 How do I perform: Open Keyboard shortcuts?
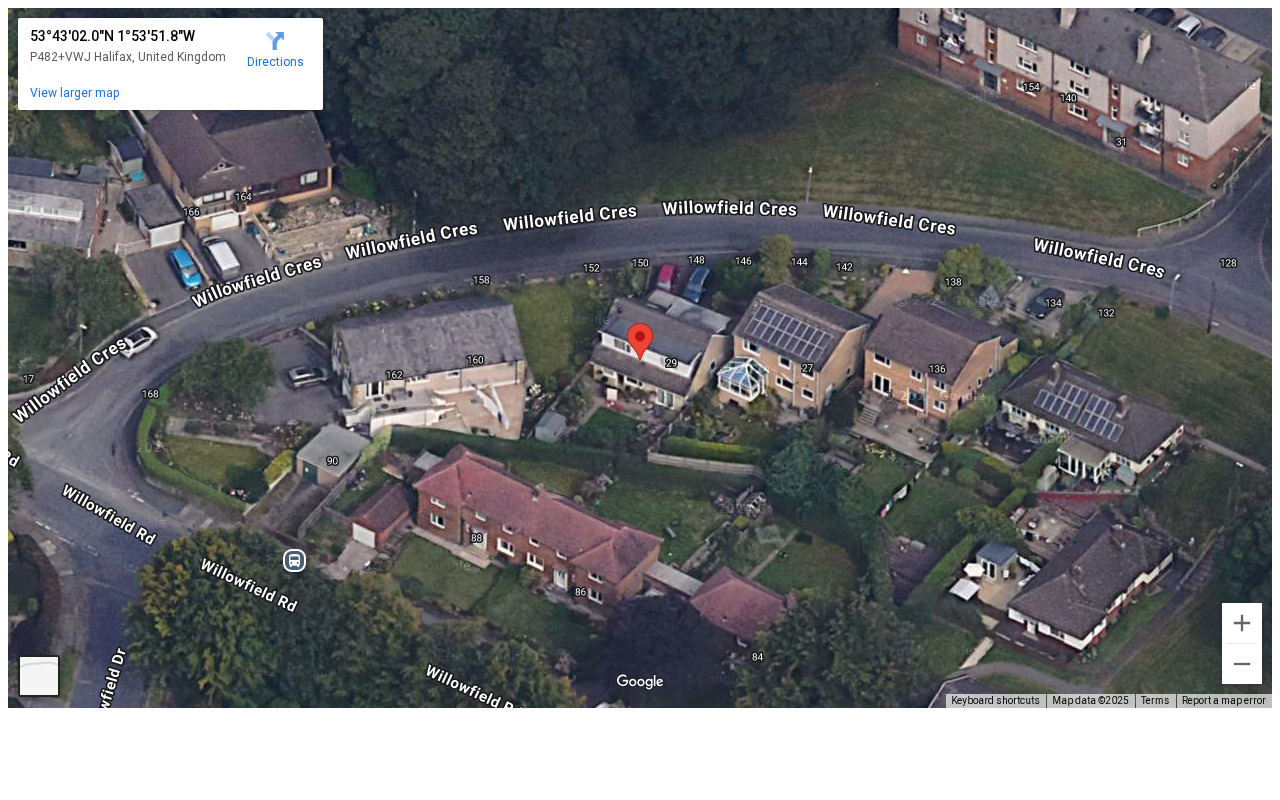[995, 701]
